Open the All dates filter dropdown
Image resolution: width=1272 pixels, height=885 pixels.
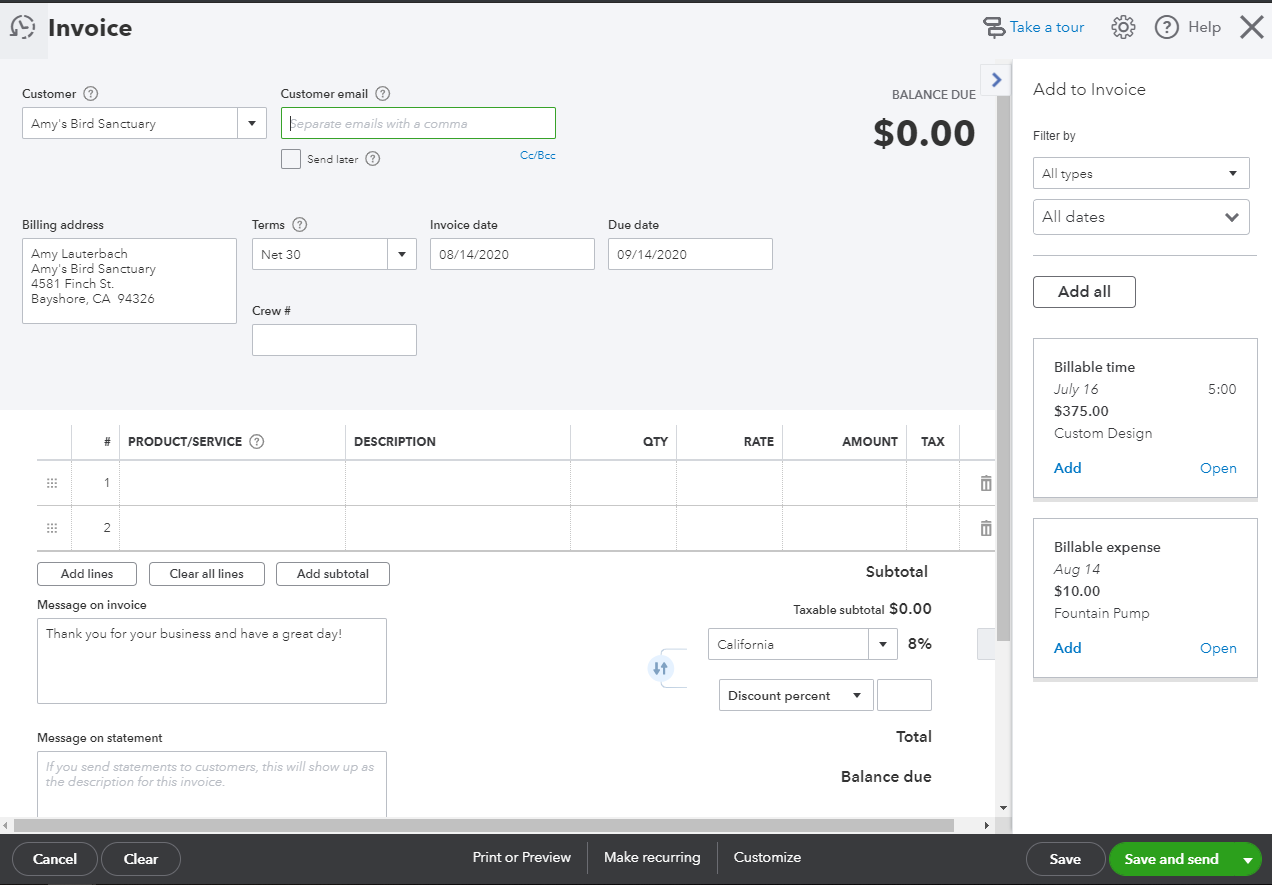(x=1141, y=217)
